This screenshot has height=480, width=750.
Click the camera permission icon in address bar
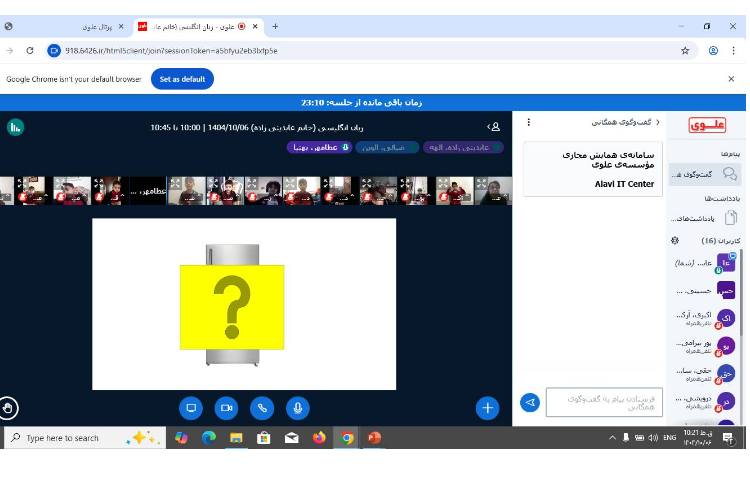coord(54,50)
